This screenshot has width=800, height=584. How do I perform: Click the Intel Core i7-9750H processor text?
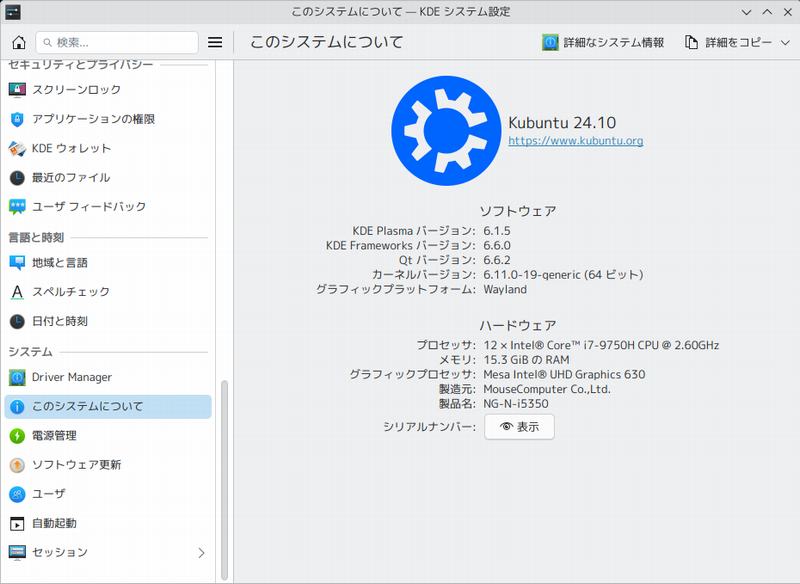601,345
